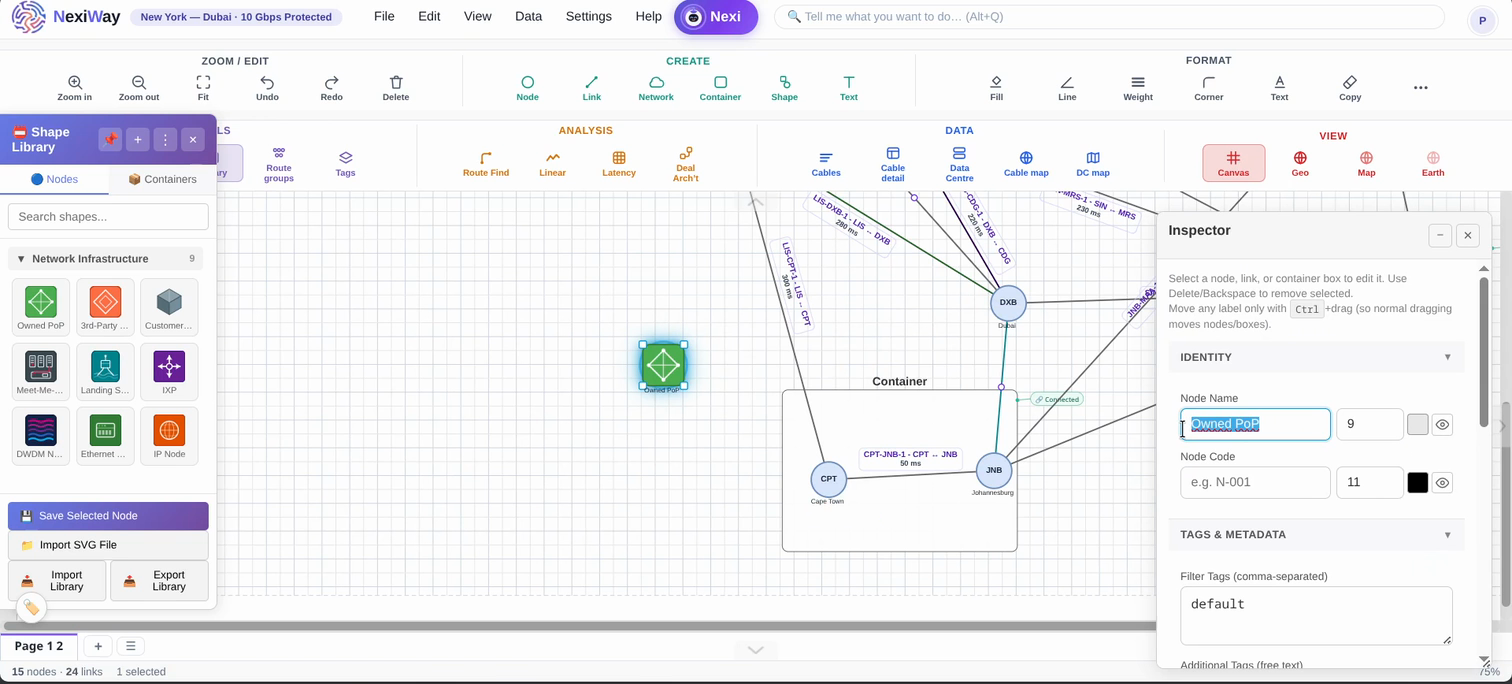Open the View menu
Screen dimensions: 1512x684
click(477, 16)
